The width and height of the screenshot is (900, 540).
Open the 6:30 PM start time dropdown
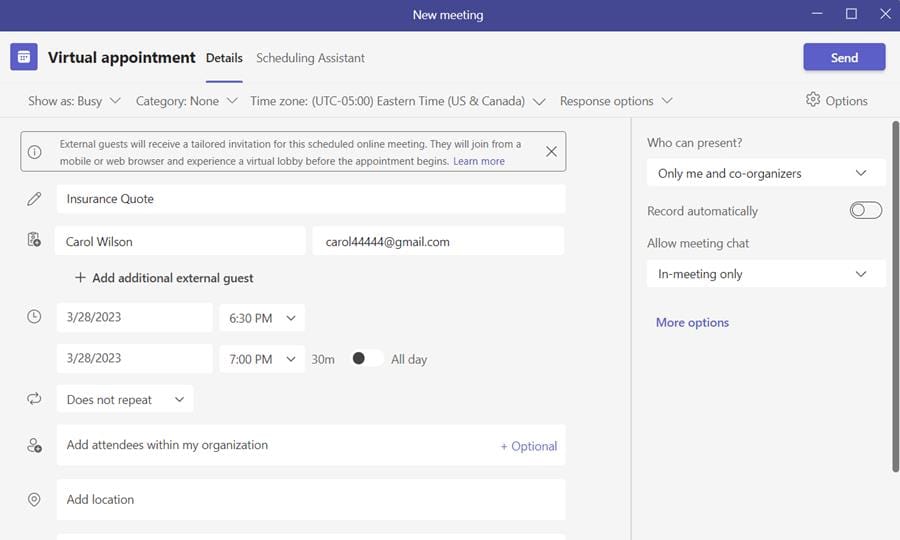pos(262,318)
